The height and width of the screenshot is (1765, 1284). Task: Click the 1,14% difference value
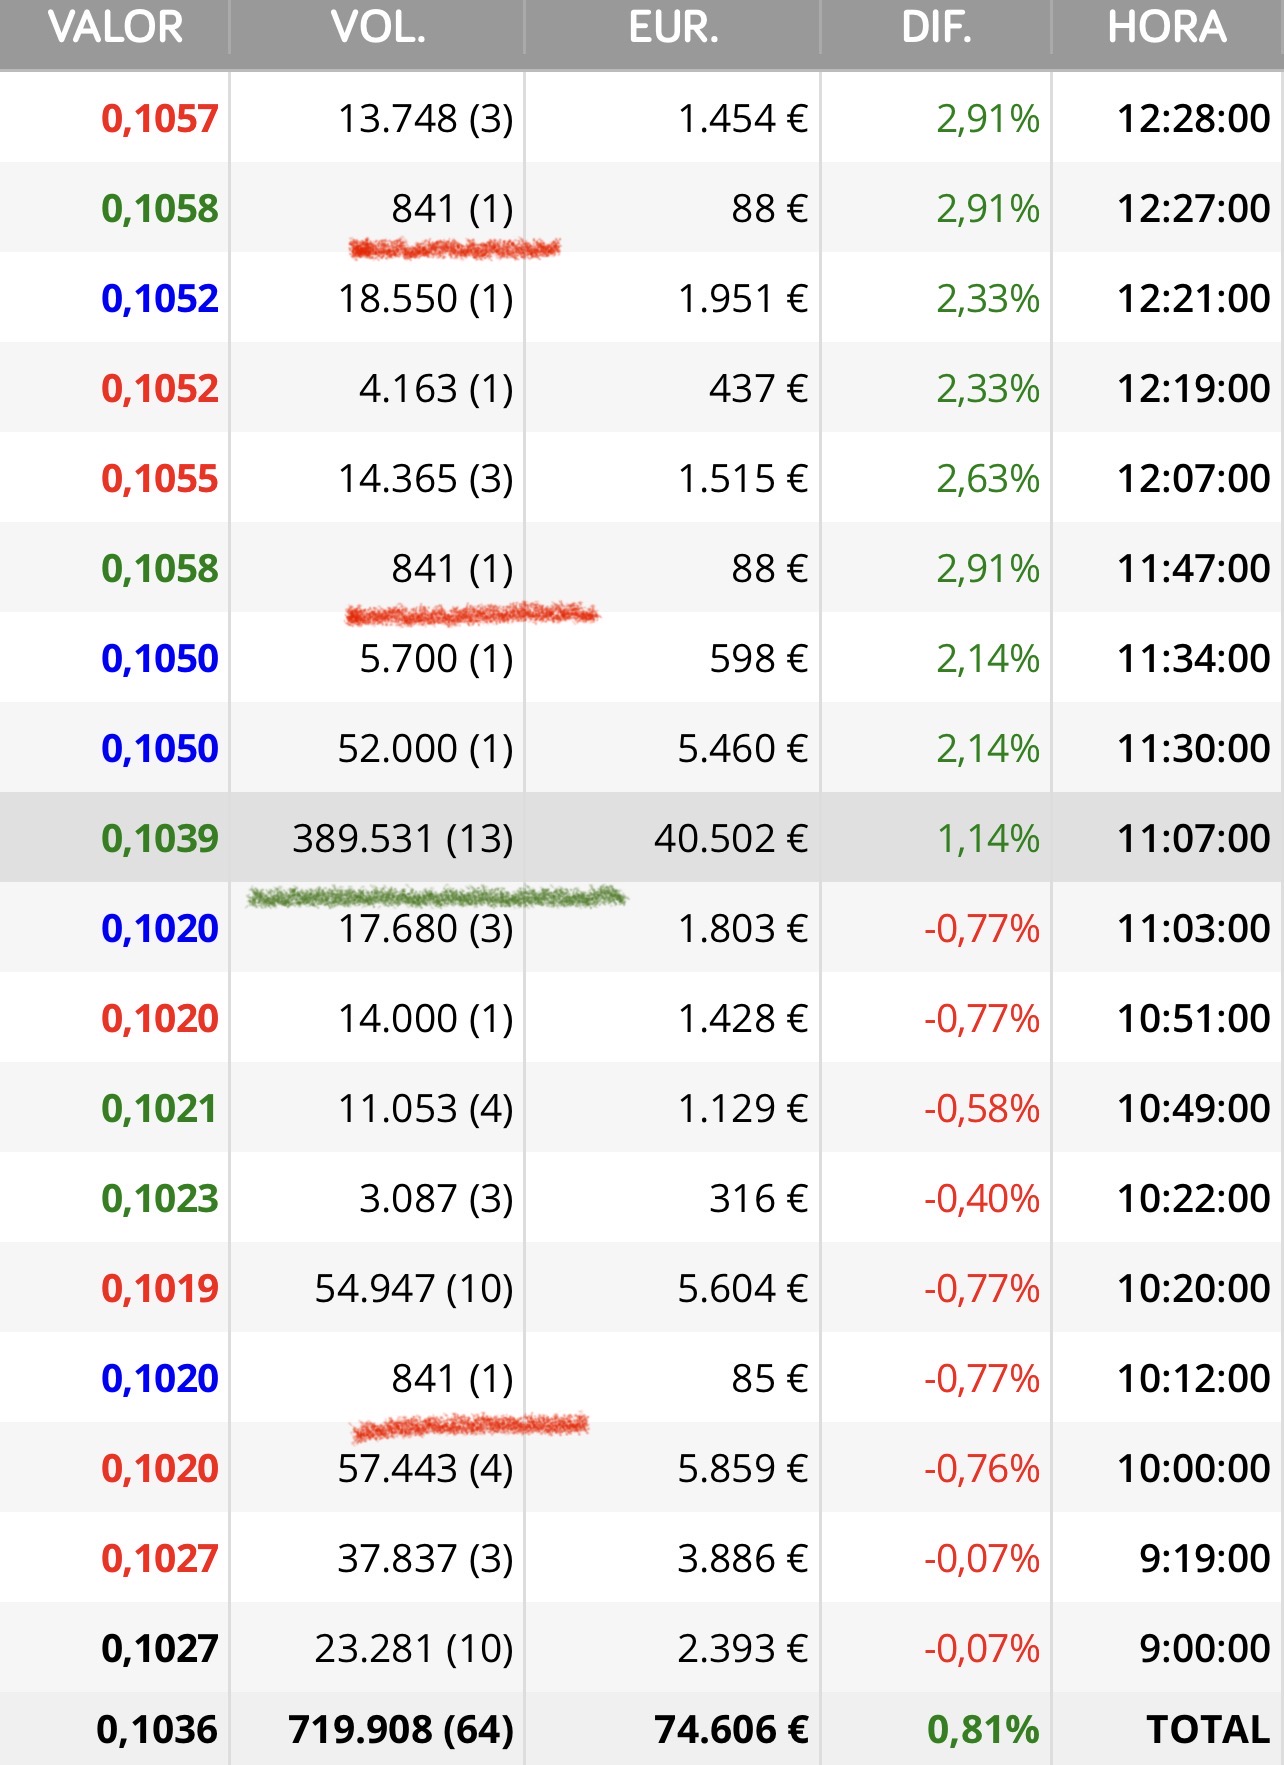pyautogui.click(x=987, y=838)
